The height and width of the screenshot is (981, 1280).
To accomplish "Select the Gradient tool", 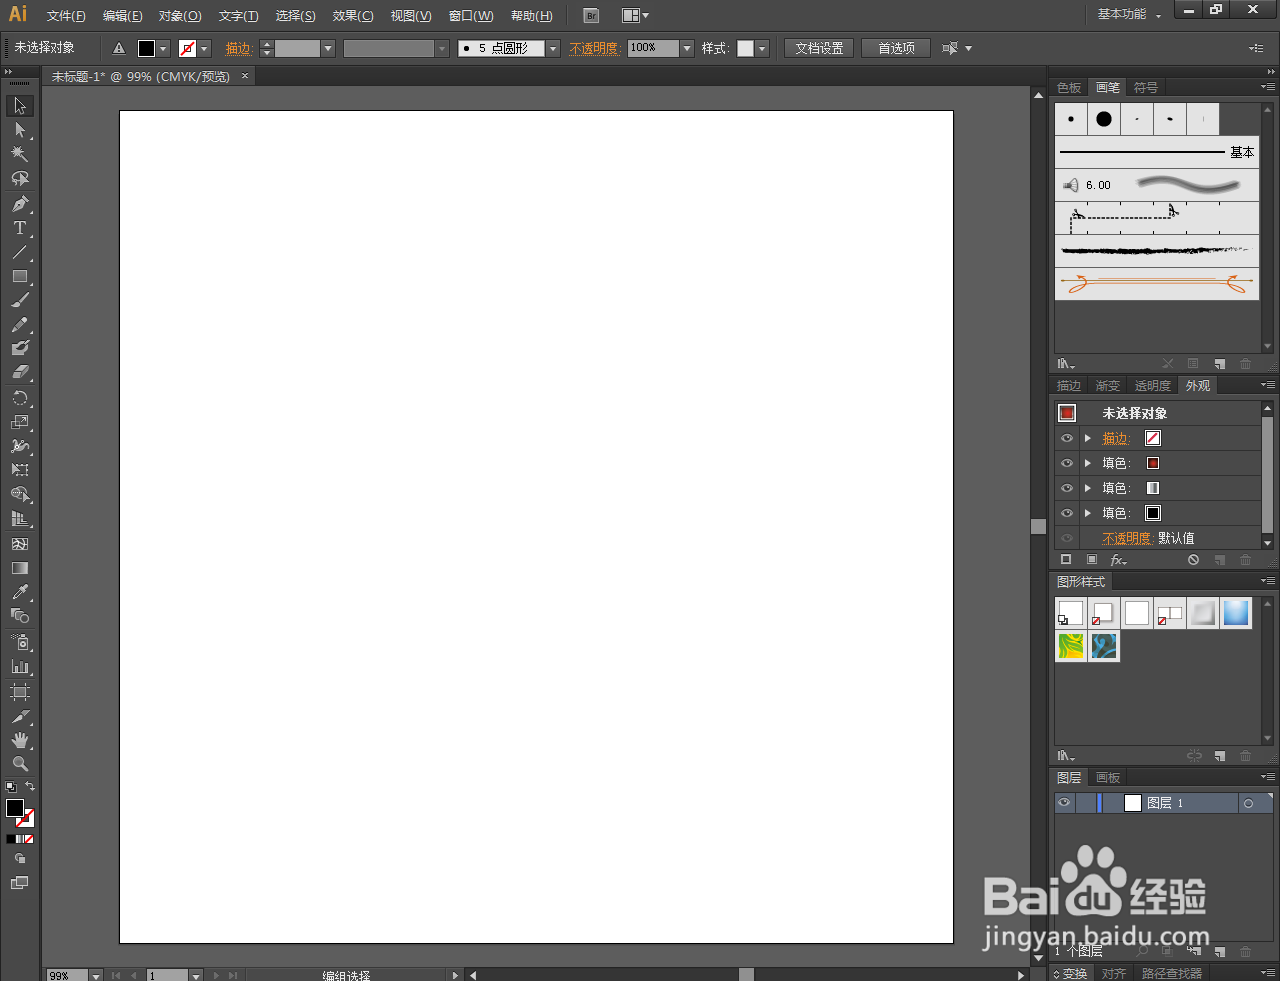I will click(x=20, y=568).
